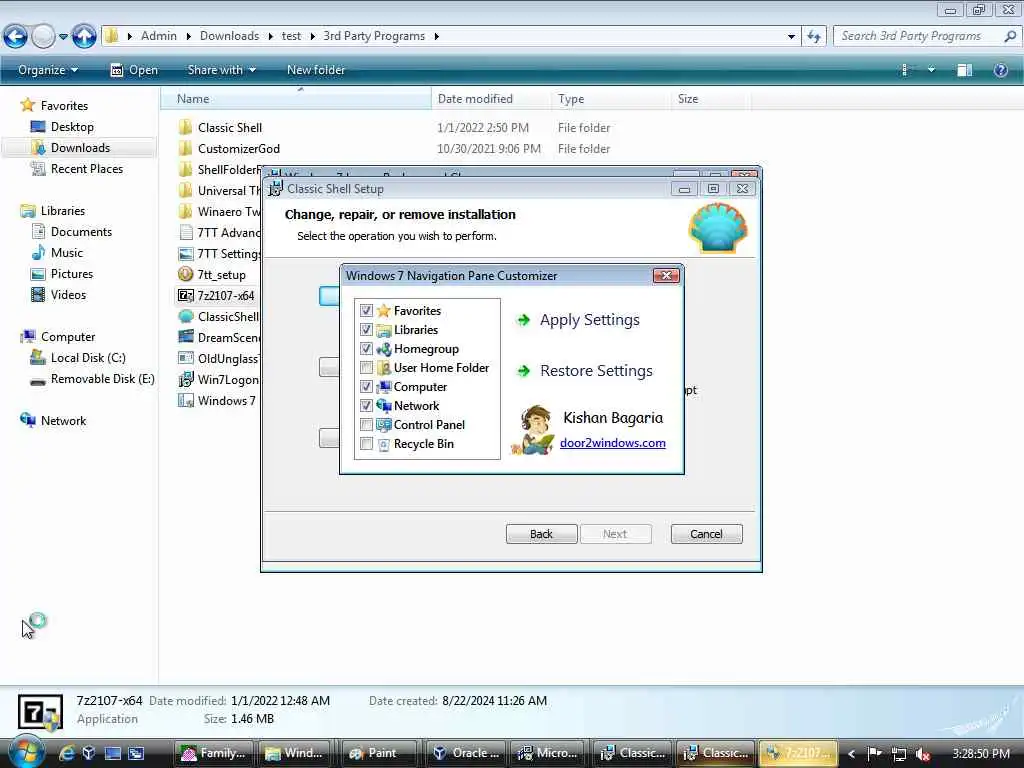This screenshot has width=1024, height=768.
Task: Toggle the Libraries checkbox in Navigation Pane Customizer
Action: 366,330
